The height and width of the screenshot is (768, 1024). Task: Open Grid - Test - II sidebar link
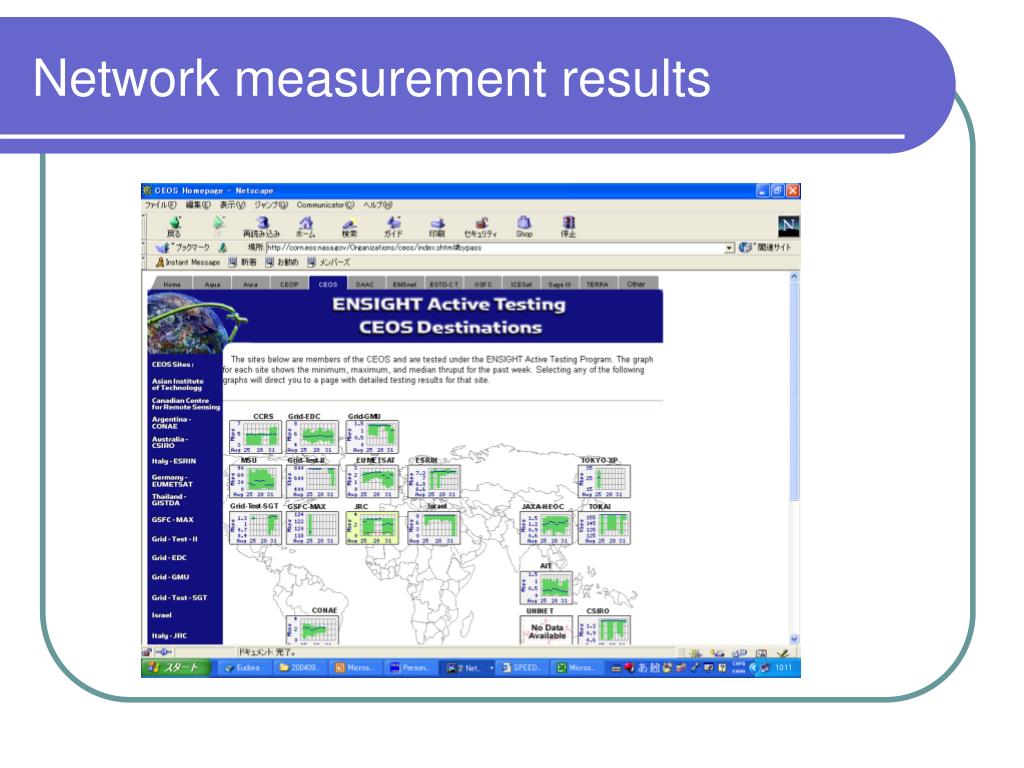[x=174, y=539]
